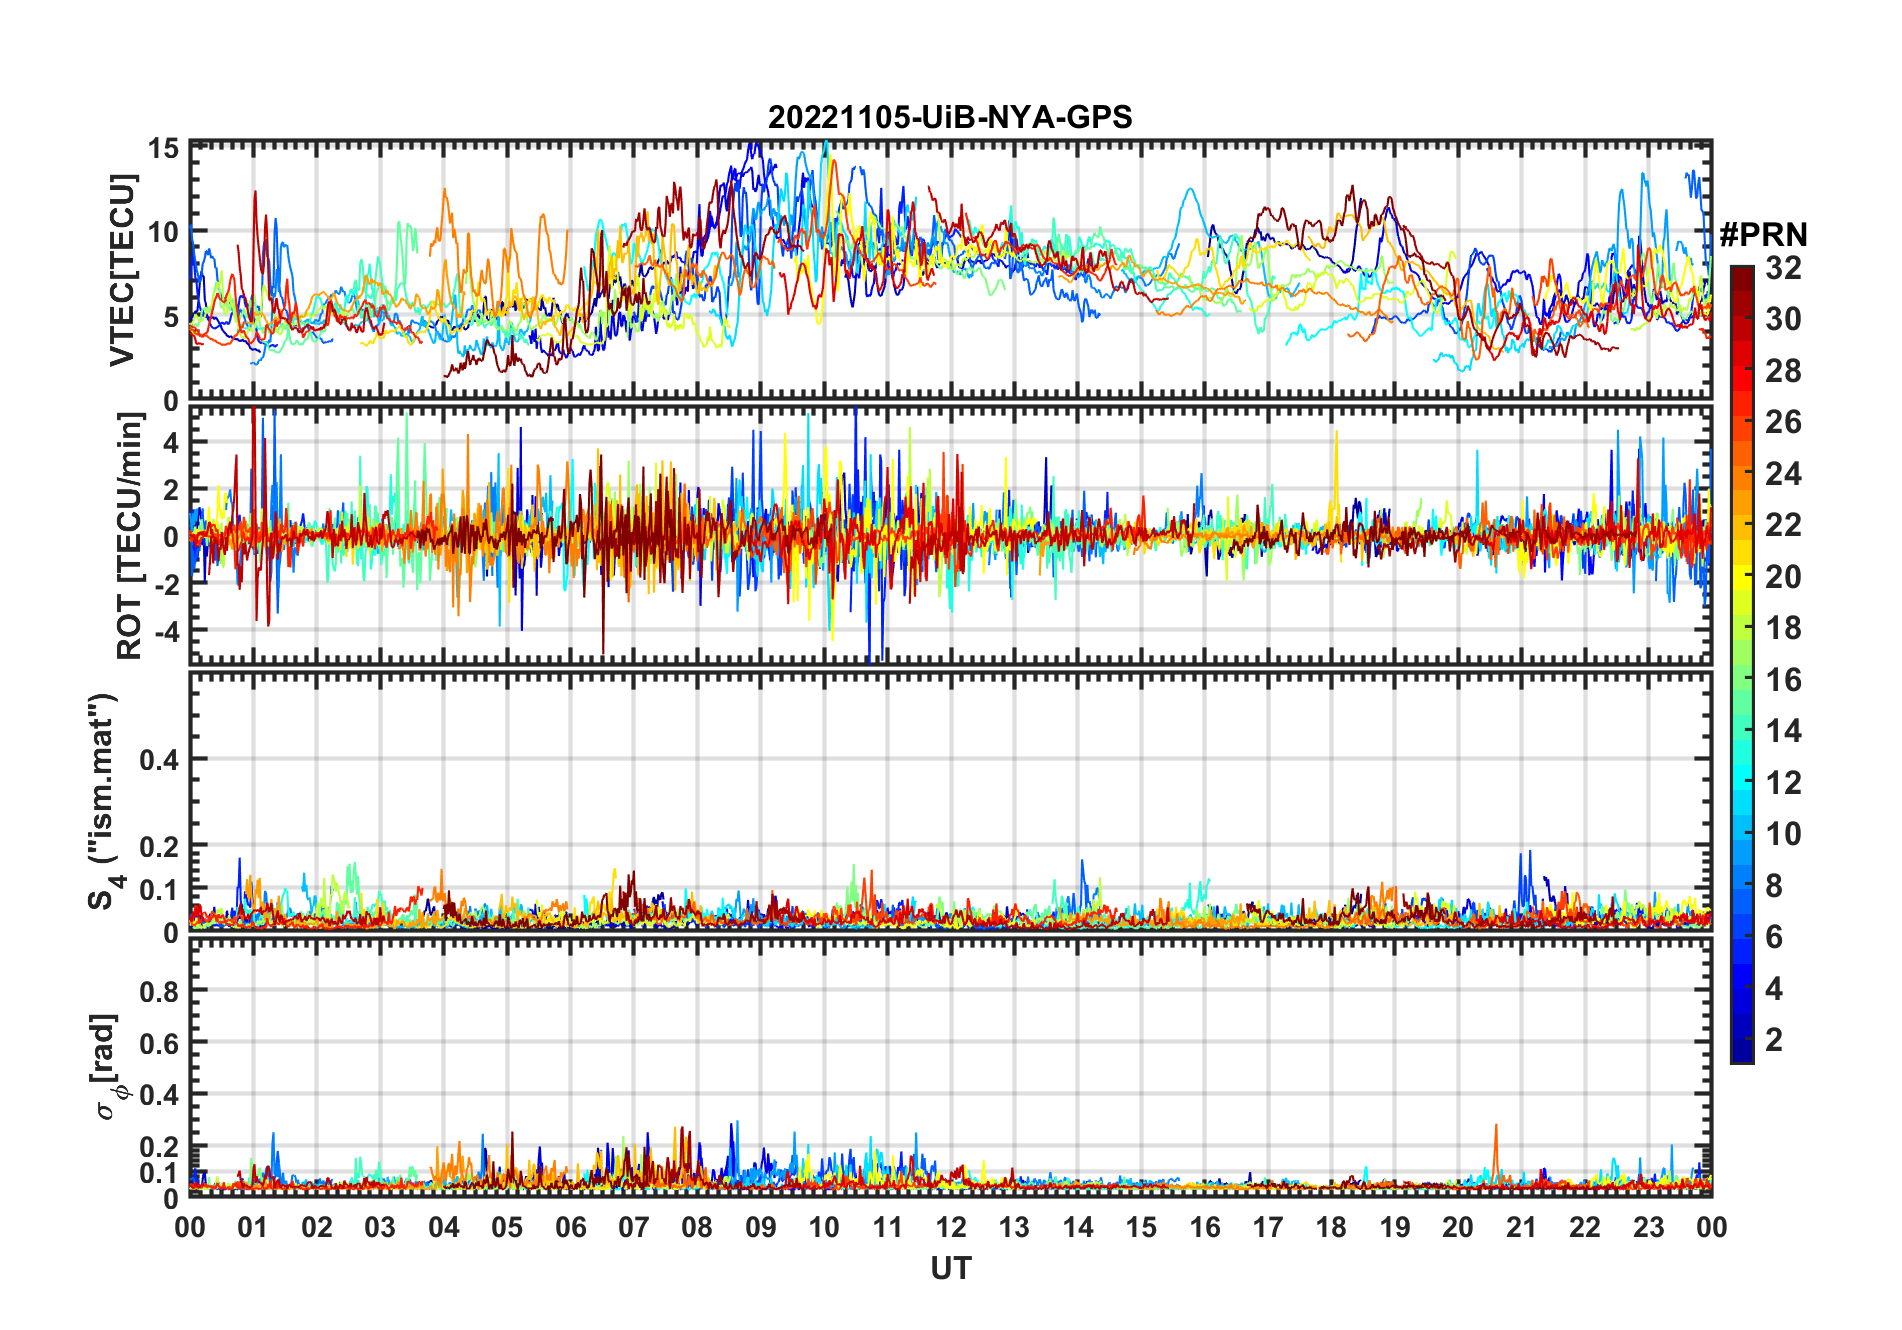This screenshot has width=1902, height=1330.
Task: Select the "8" tick on the PRN colorbar
Action: [x=1774, y=886]
